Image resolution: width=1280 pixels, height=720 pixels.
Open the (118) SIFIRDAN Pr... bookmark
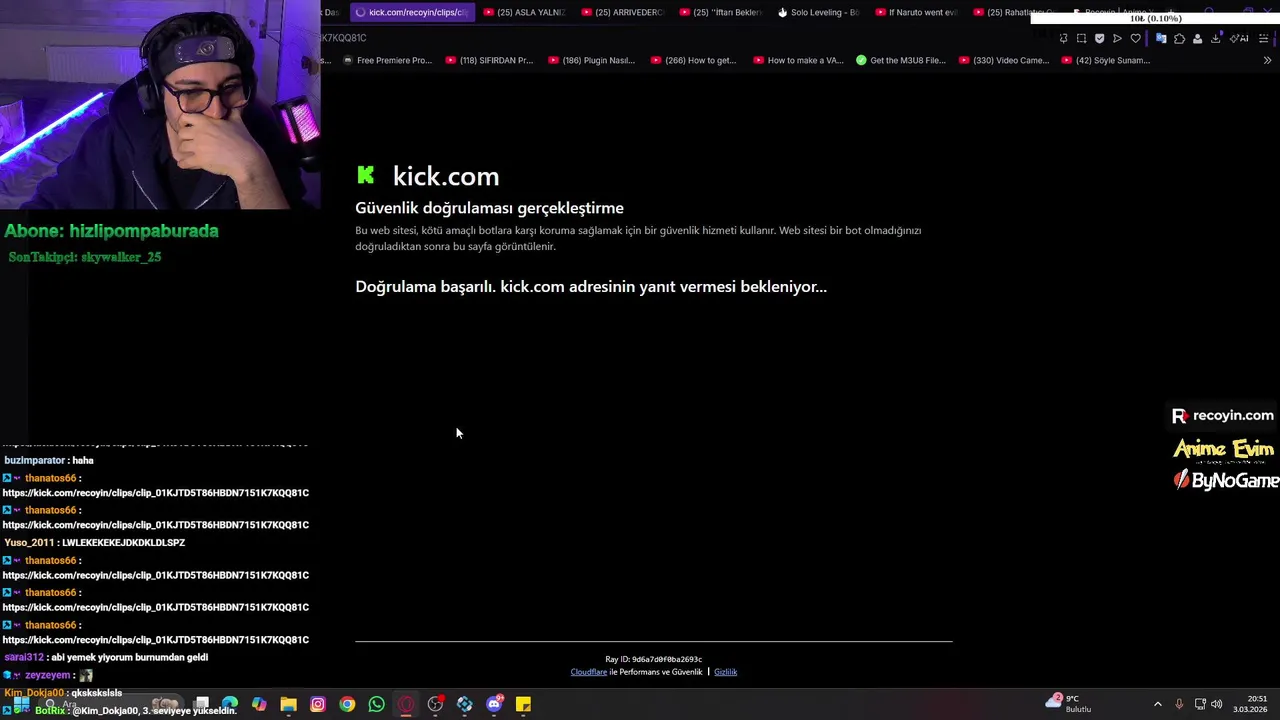coord(490,60)
